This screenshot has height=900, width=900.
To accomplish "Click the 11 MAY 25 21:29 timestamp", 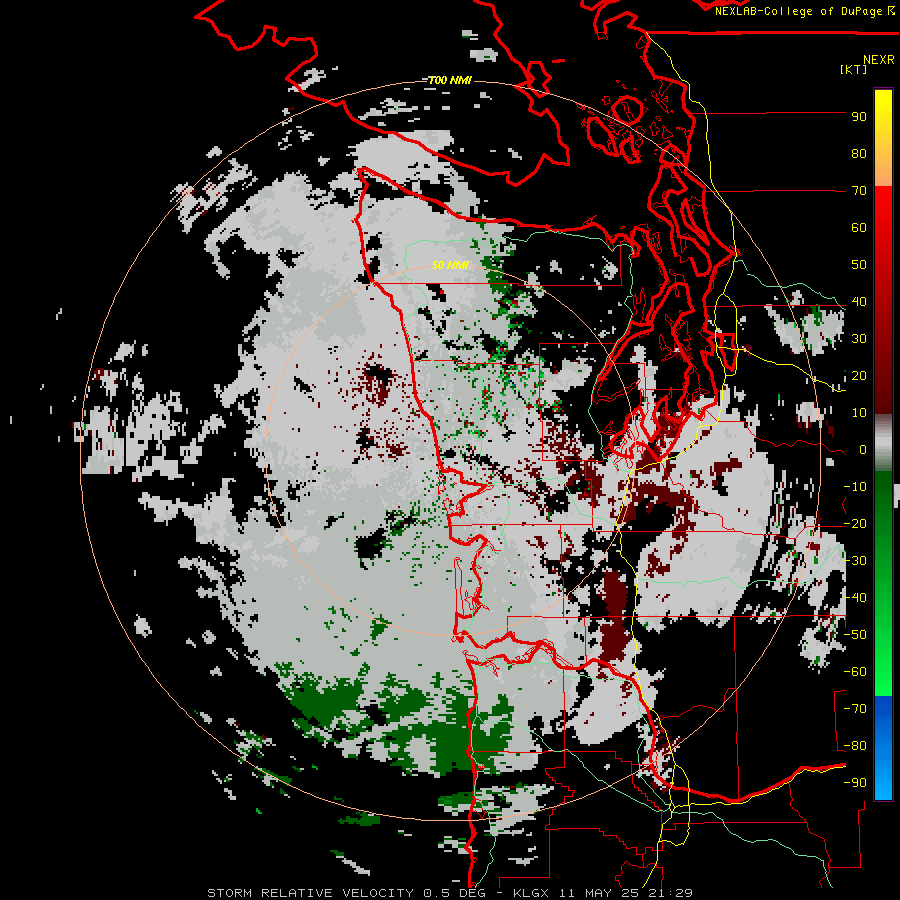I will [626, 893].
